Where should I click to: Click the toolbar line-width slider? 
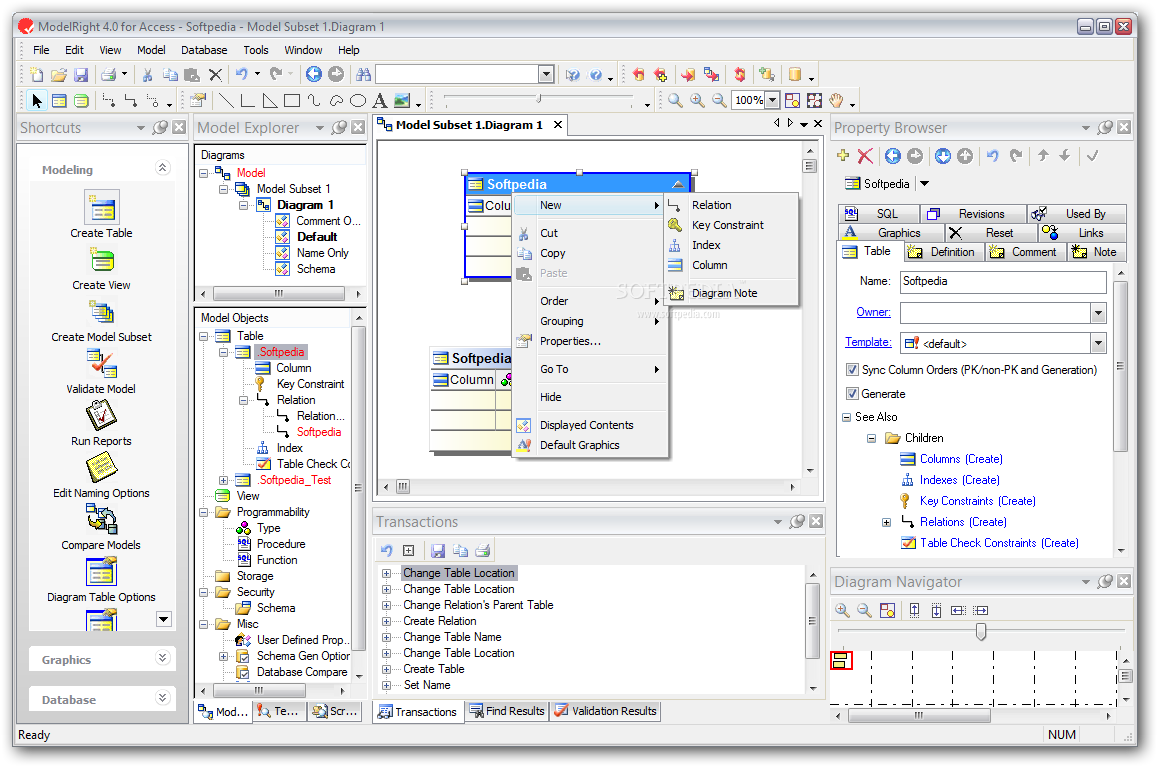pyautogui.click(x=539, y=99)
